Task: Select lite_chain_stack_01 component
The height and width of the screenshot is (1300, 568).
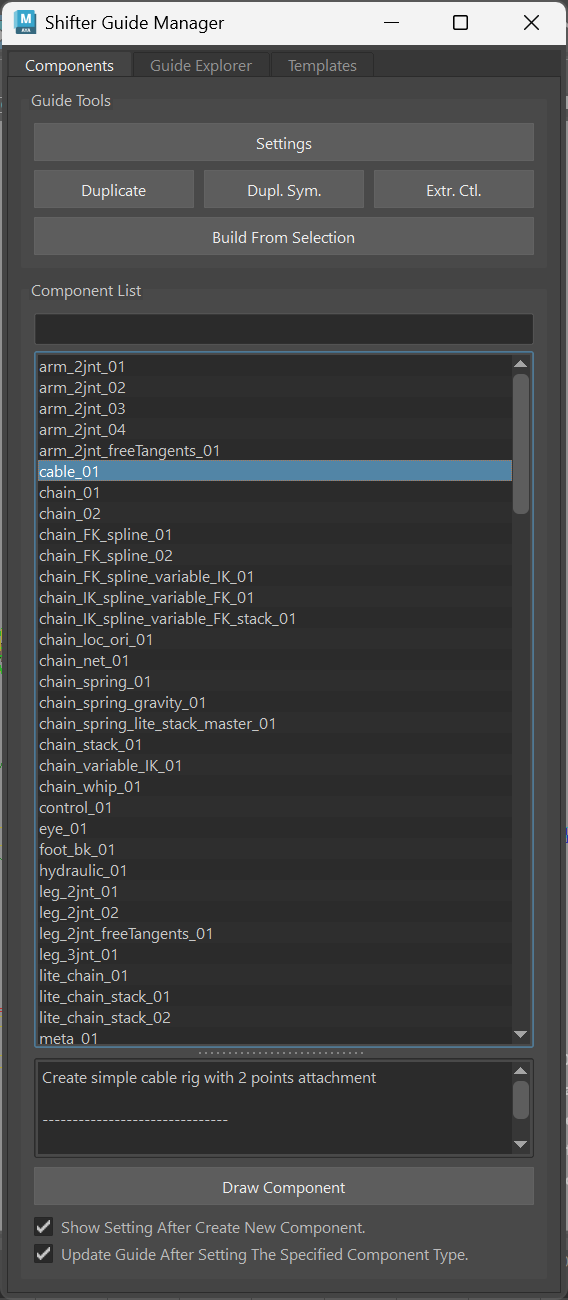Action: (x=274, y=997)
